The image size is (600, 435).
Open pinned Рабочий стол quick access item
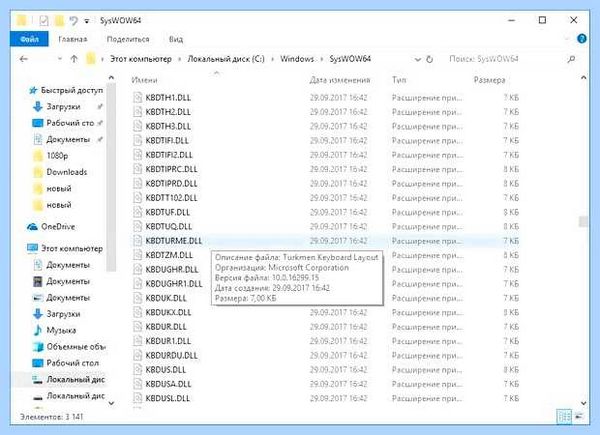click(70, 123)
